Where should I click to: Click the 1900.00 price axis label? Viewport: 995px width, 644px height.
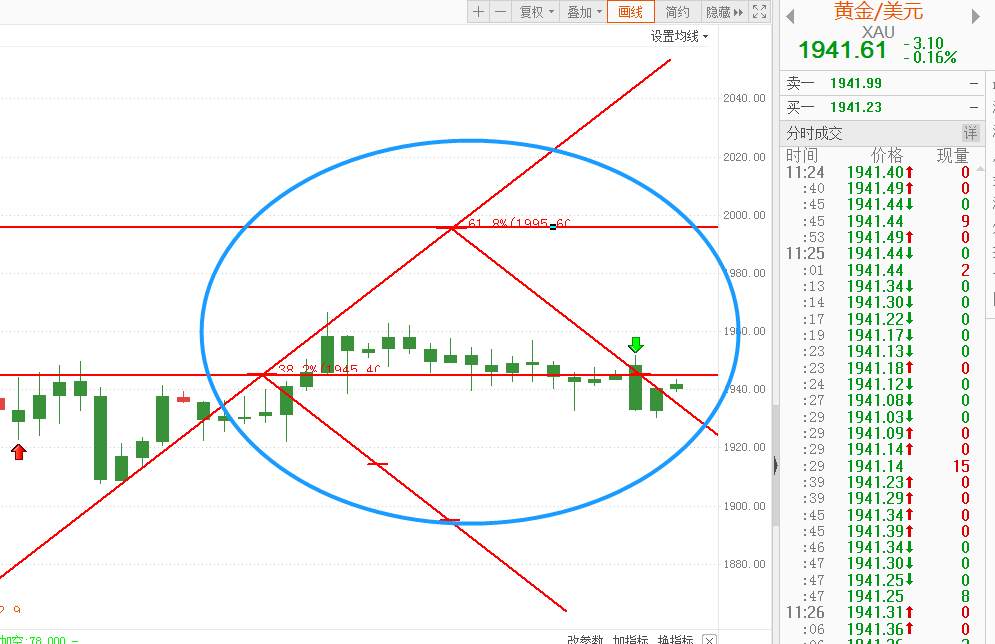click(744, 506)
